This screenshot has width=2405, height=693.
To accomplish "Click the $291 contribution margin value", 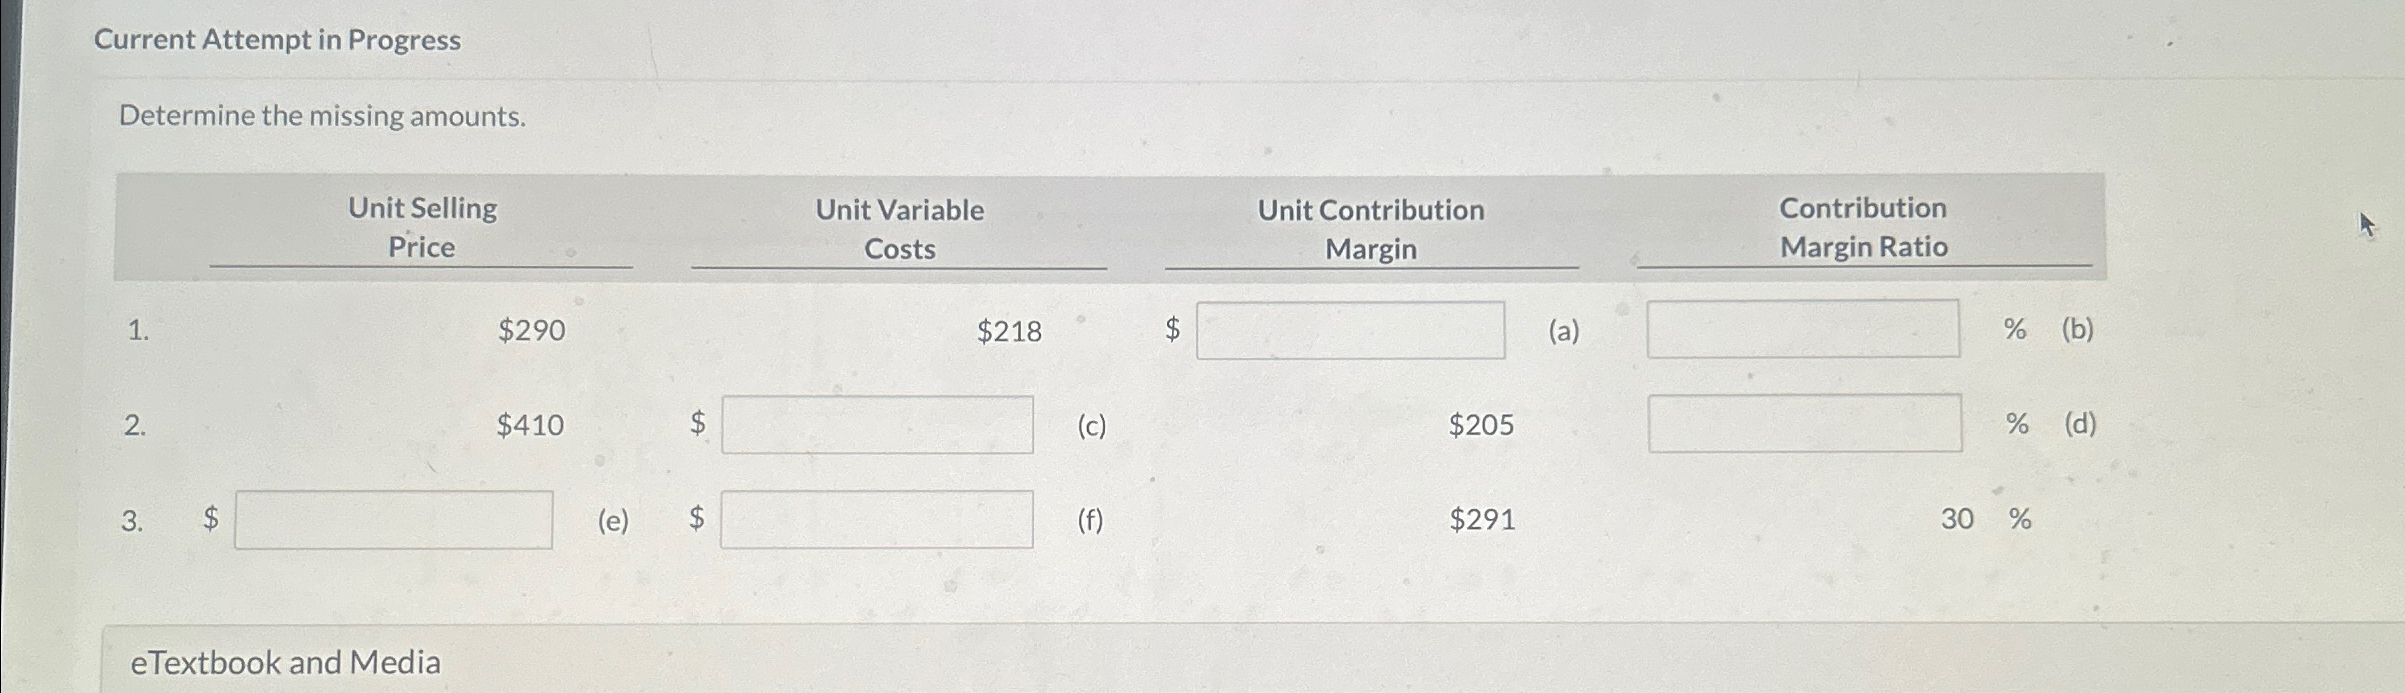I will 1480,520.
